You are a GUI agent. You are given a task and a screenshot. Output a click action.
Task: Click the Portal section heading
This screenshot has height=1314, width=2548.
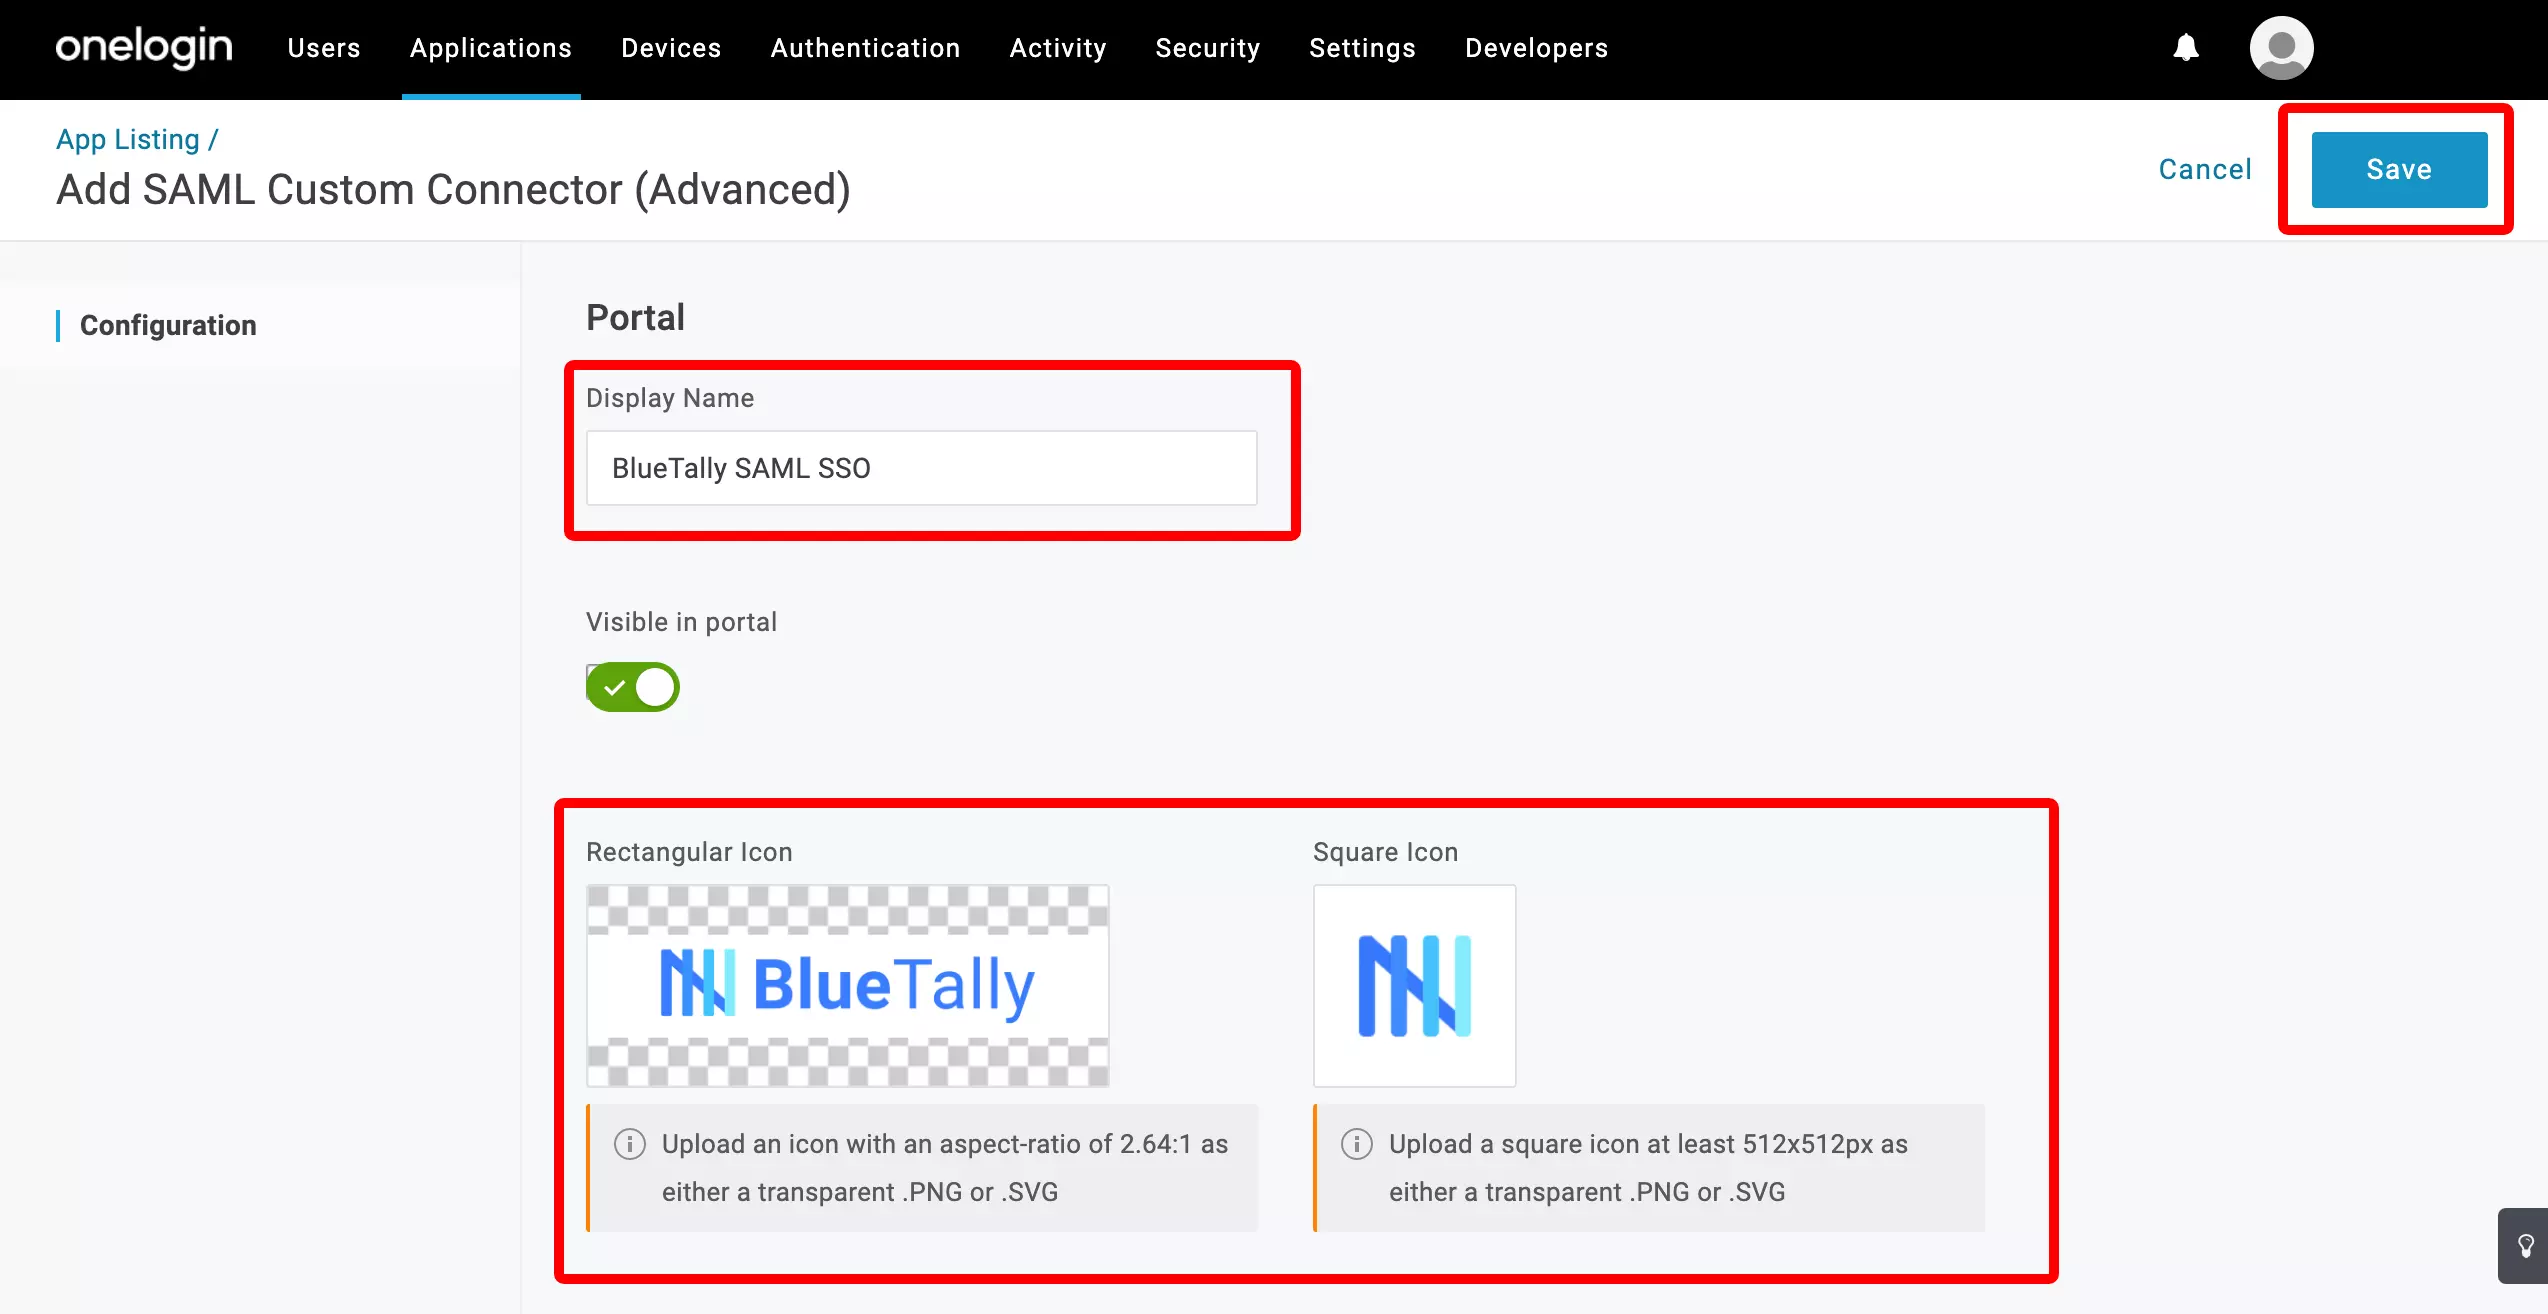(x=635, y=317)
